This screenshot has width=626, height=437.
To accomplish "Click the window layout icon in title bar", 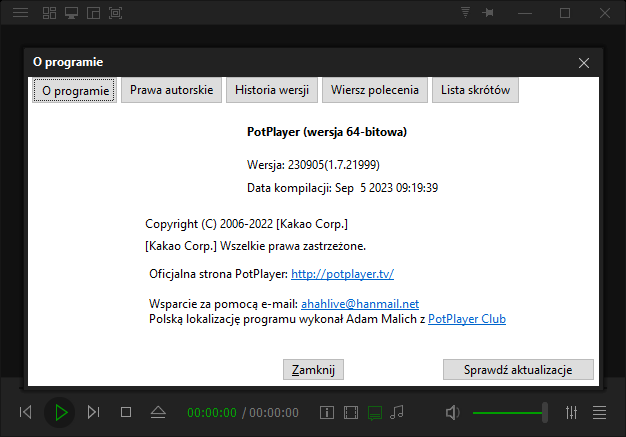I will (x=93, y=13).
